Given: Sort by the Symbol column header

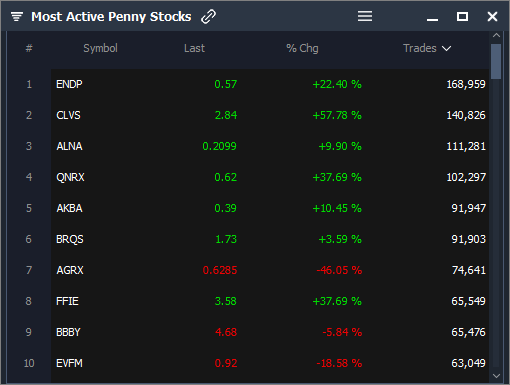Looking at the screenshot, I should tap(100, 48).
